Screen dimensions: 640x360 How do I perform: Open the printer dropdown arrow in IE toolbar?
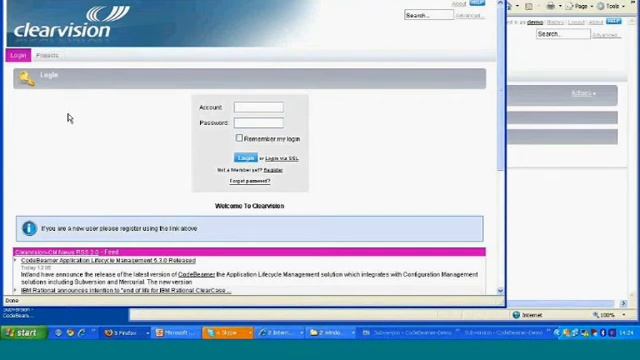click(560, 6)
